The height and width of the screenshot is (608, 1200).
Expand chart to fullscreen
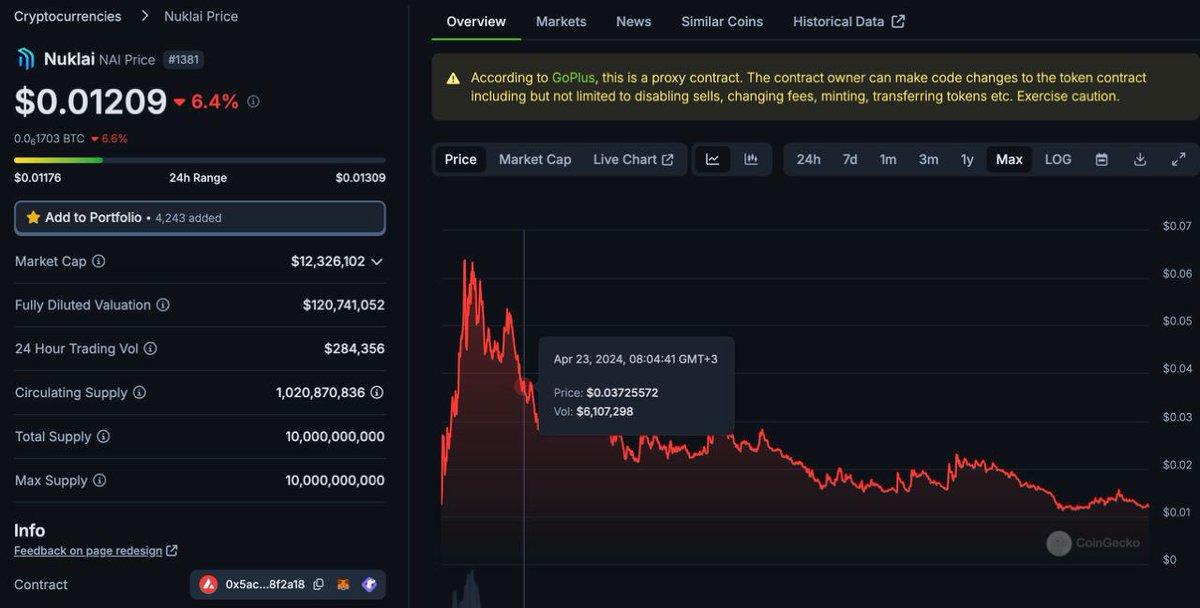[1178, 160]
